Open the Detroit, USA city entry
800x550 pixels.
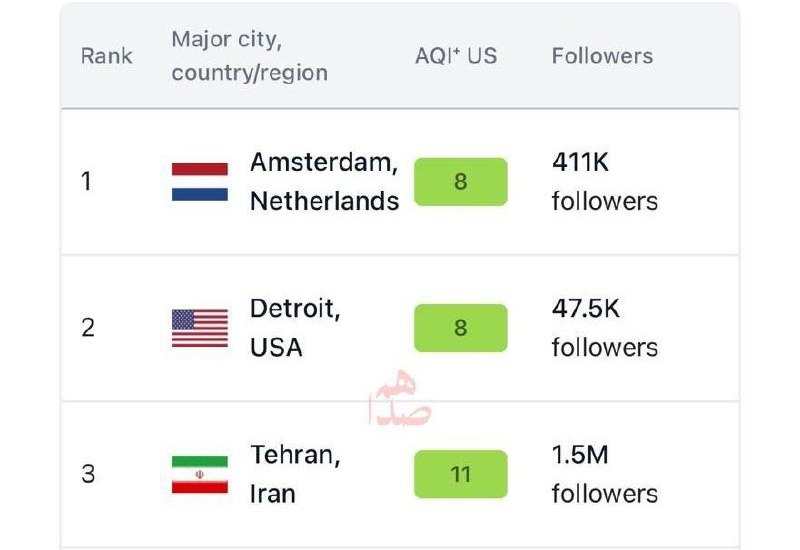click(x=295, y=327)
